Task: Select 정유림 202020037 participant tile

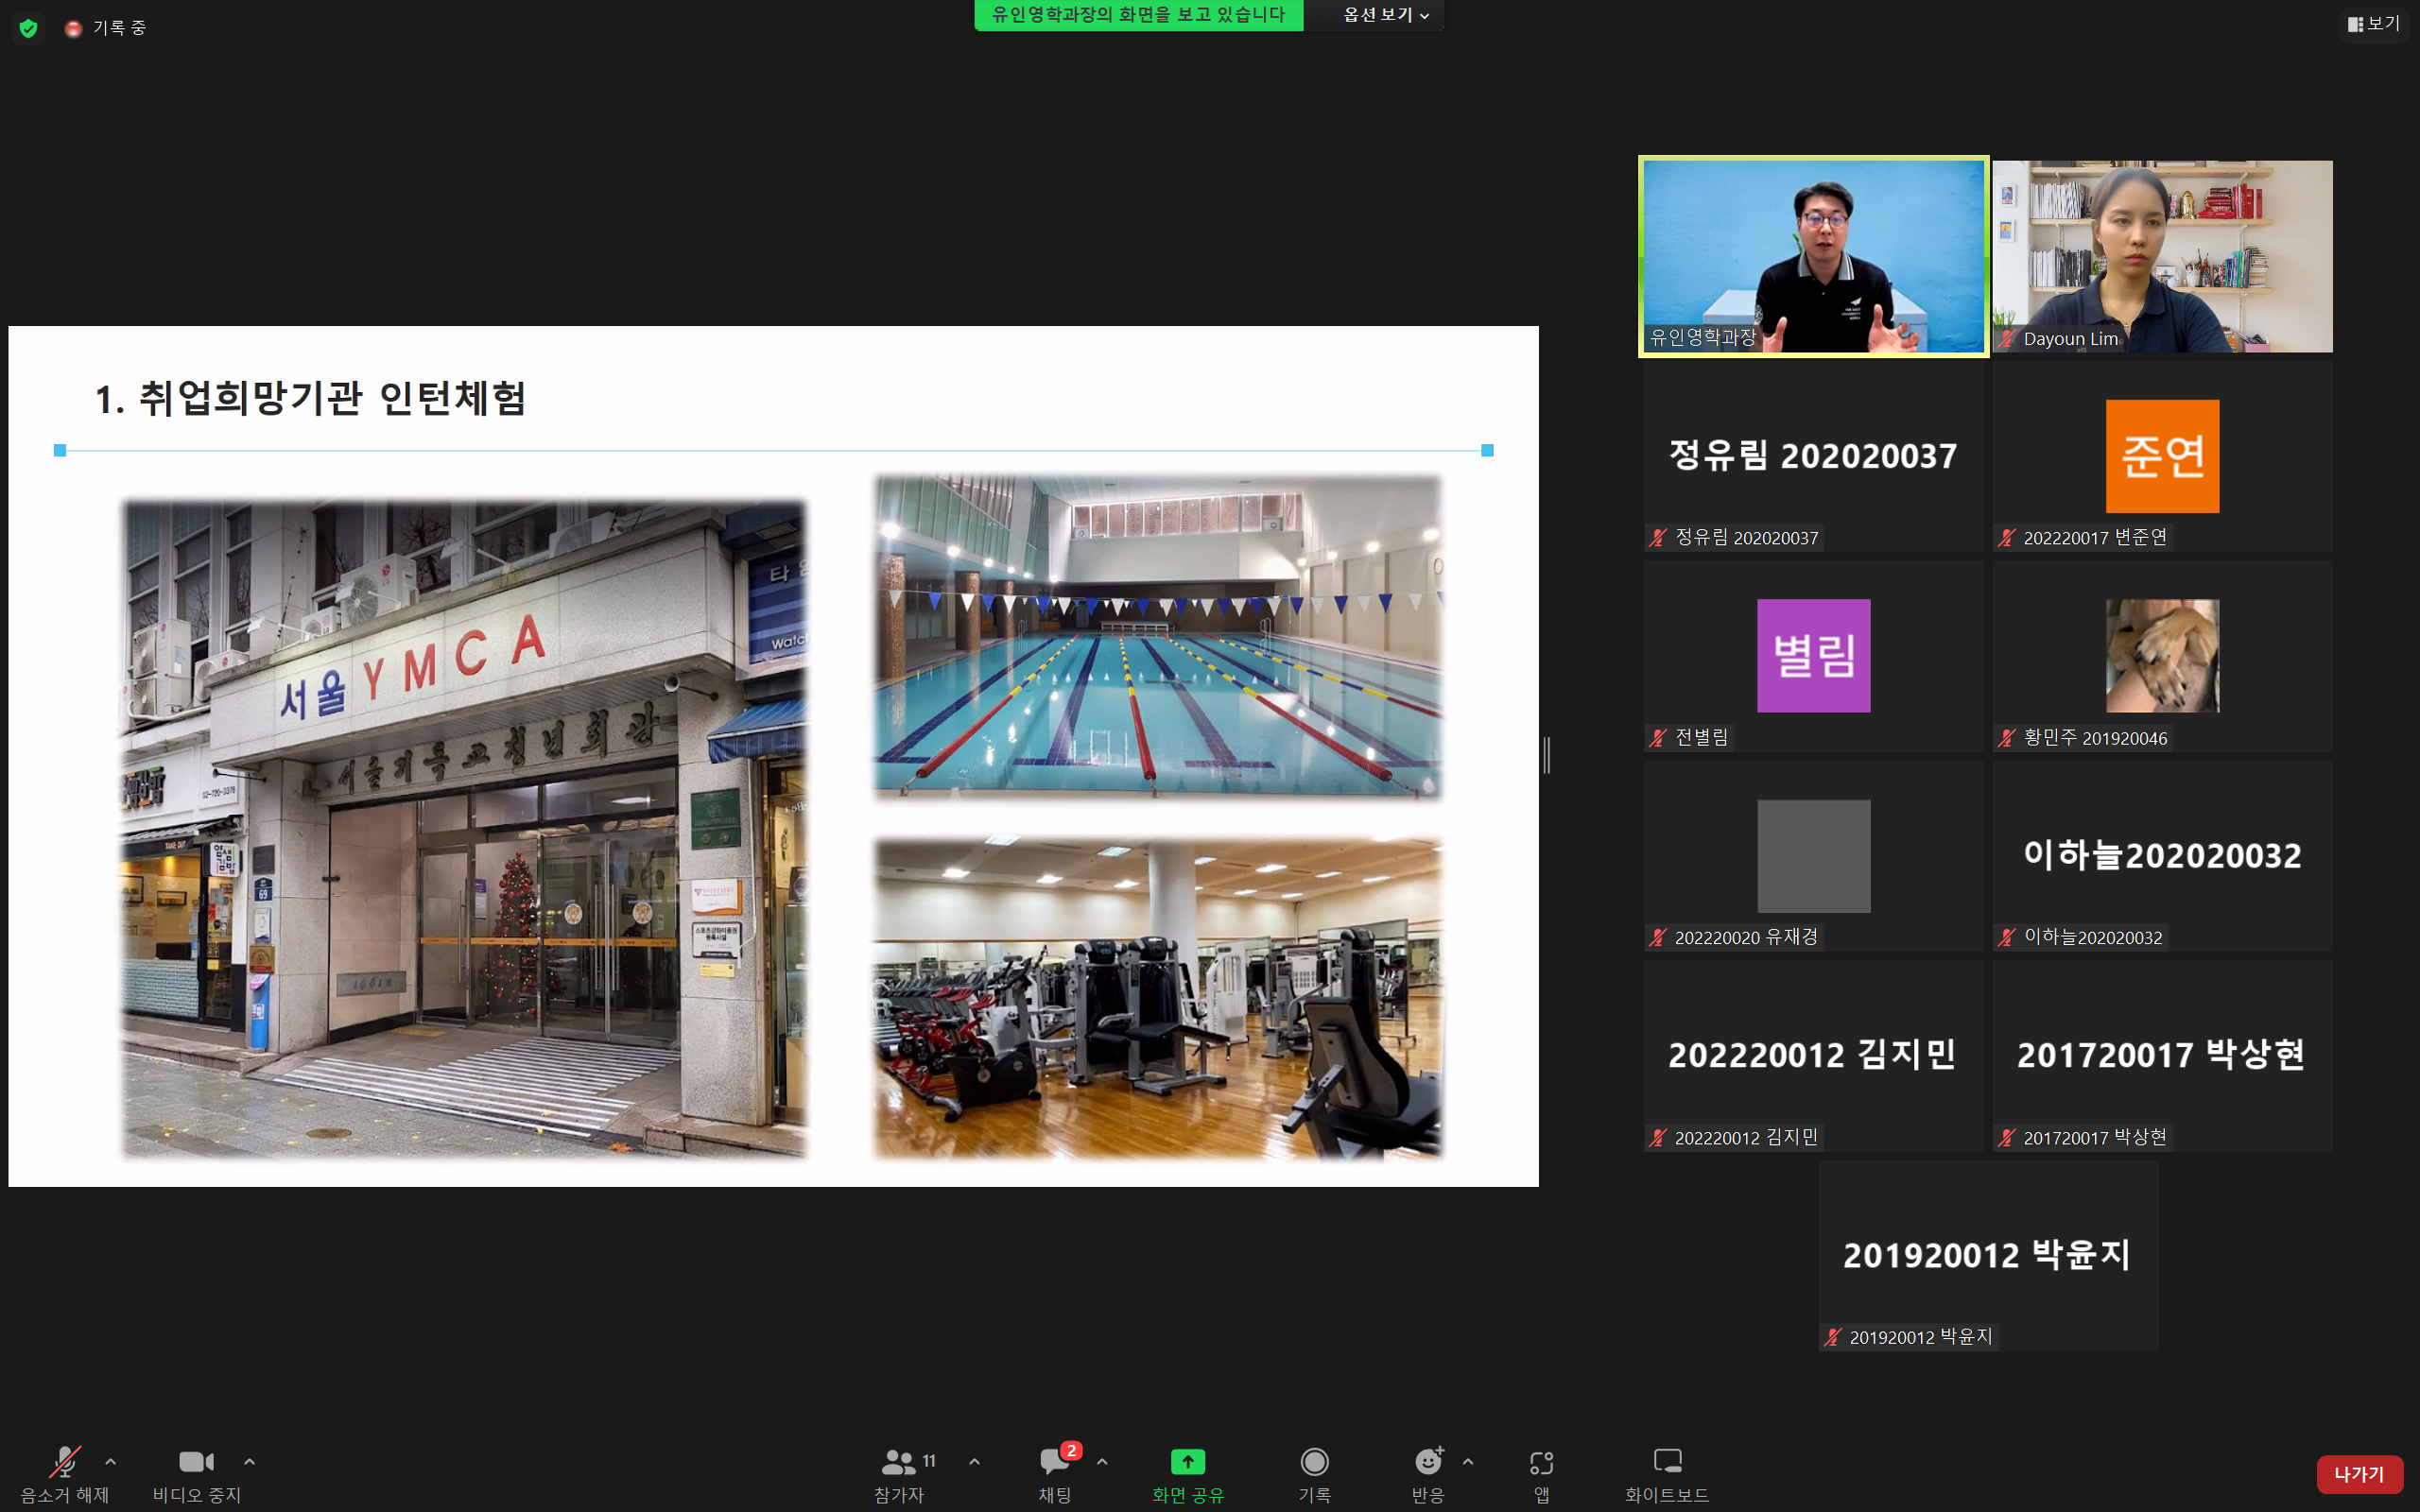Action: [x=1813, y=456]
